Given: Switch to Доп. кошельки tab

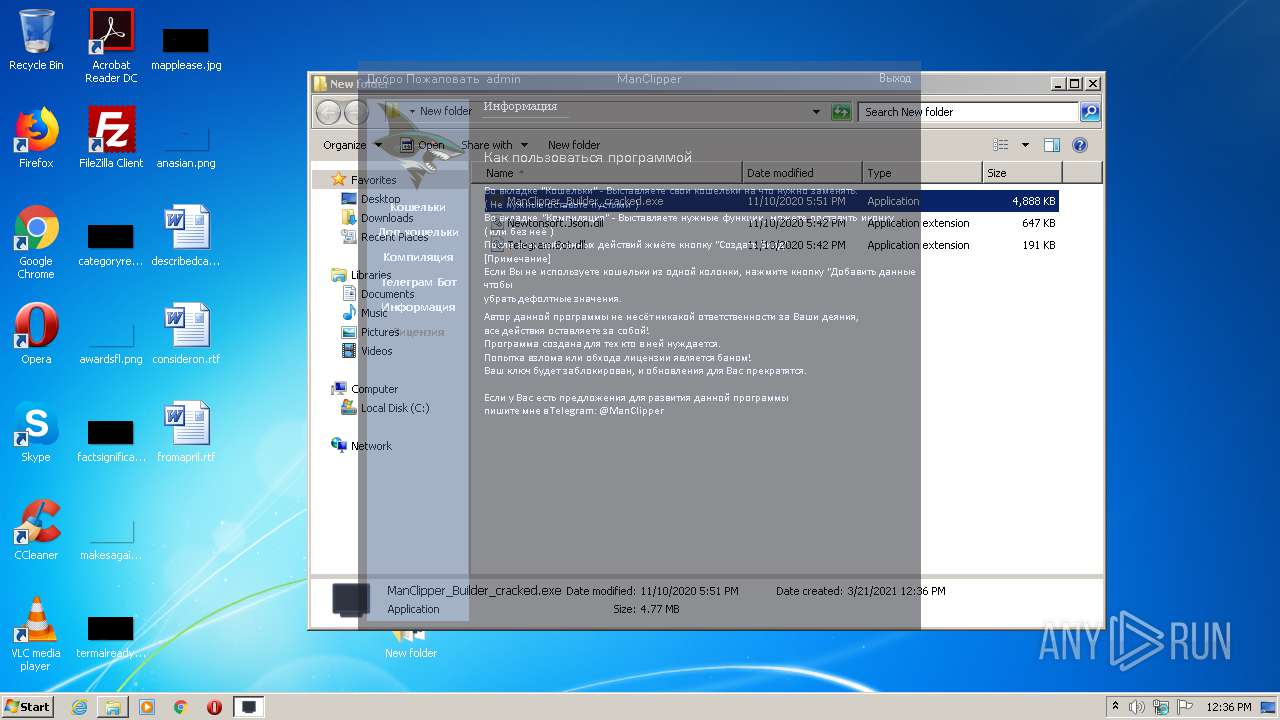Looking at the screenshot, I should [x=416, y=232].
